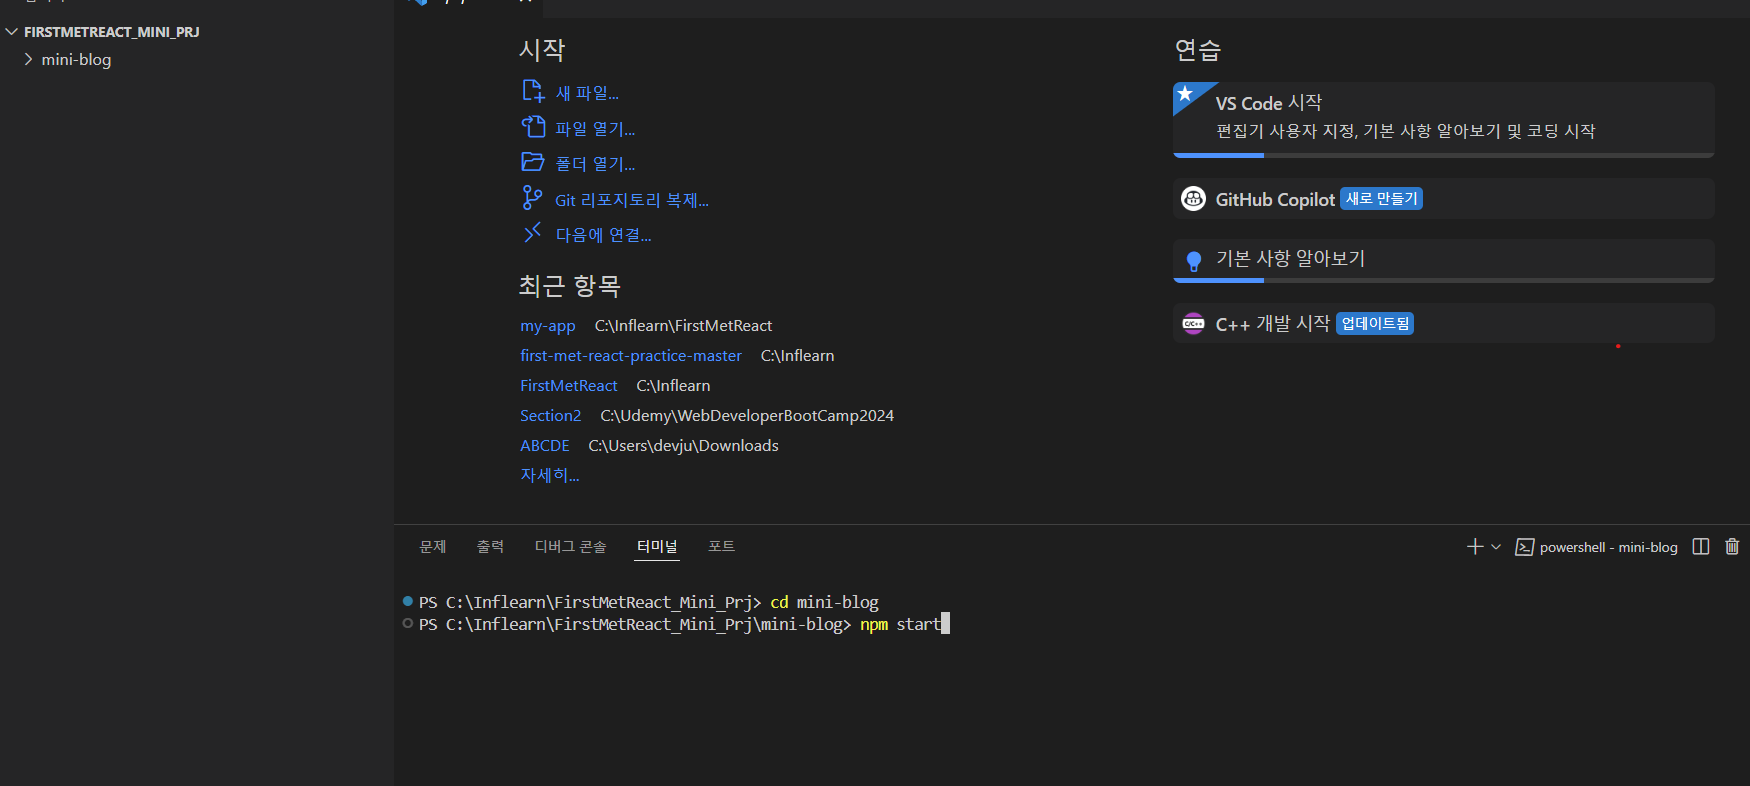The image size is (1750, 786).
Task: Kill terminal with trash icon
Action: 1732,547
